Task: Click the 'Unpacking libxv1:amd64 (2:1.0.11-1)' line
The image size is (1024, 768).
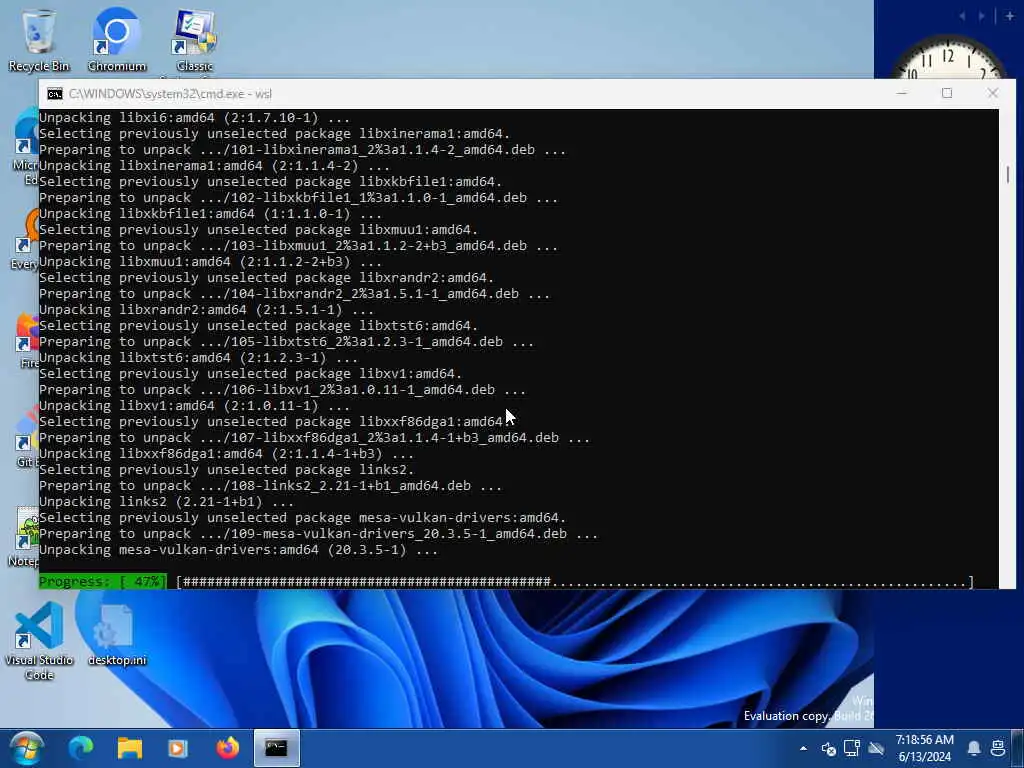Action: 194,406
